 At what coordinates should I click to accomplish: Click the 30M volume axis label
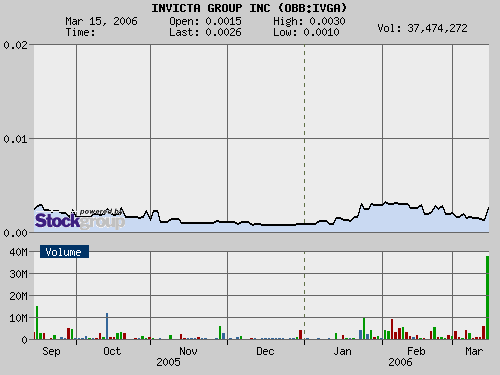tap(18, 274)
